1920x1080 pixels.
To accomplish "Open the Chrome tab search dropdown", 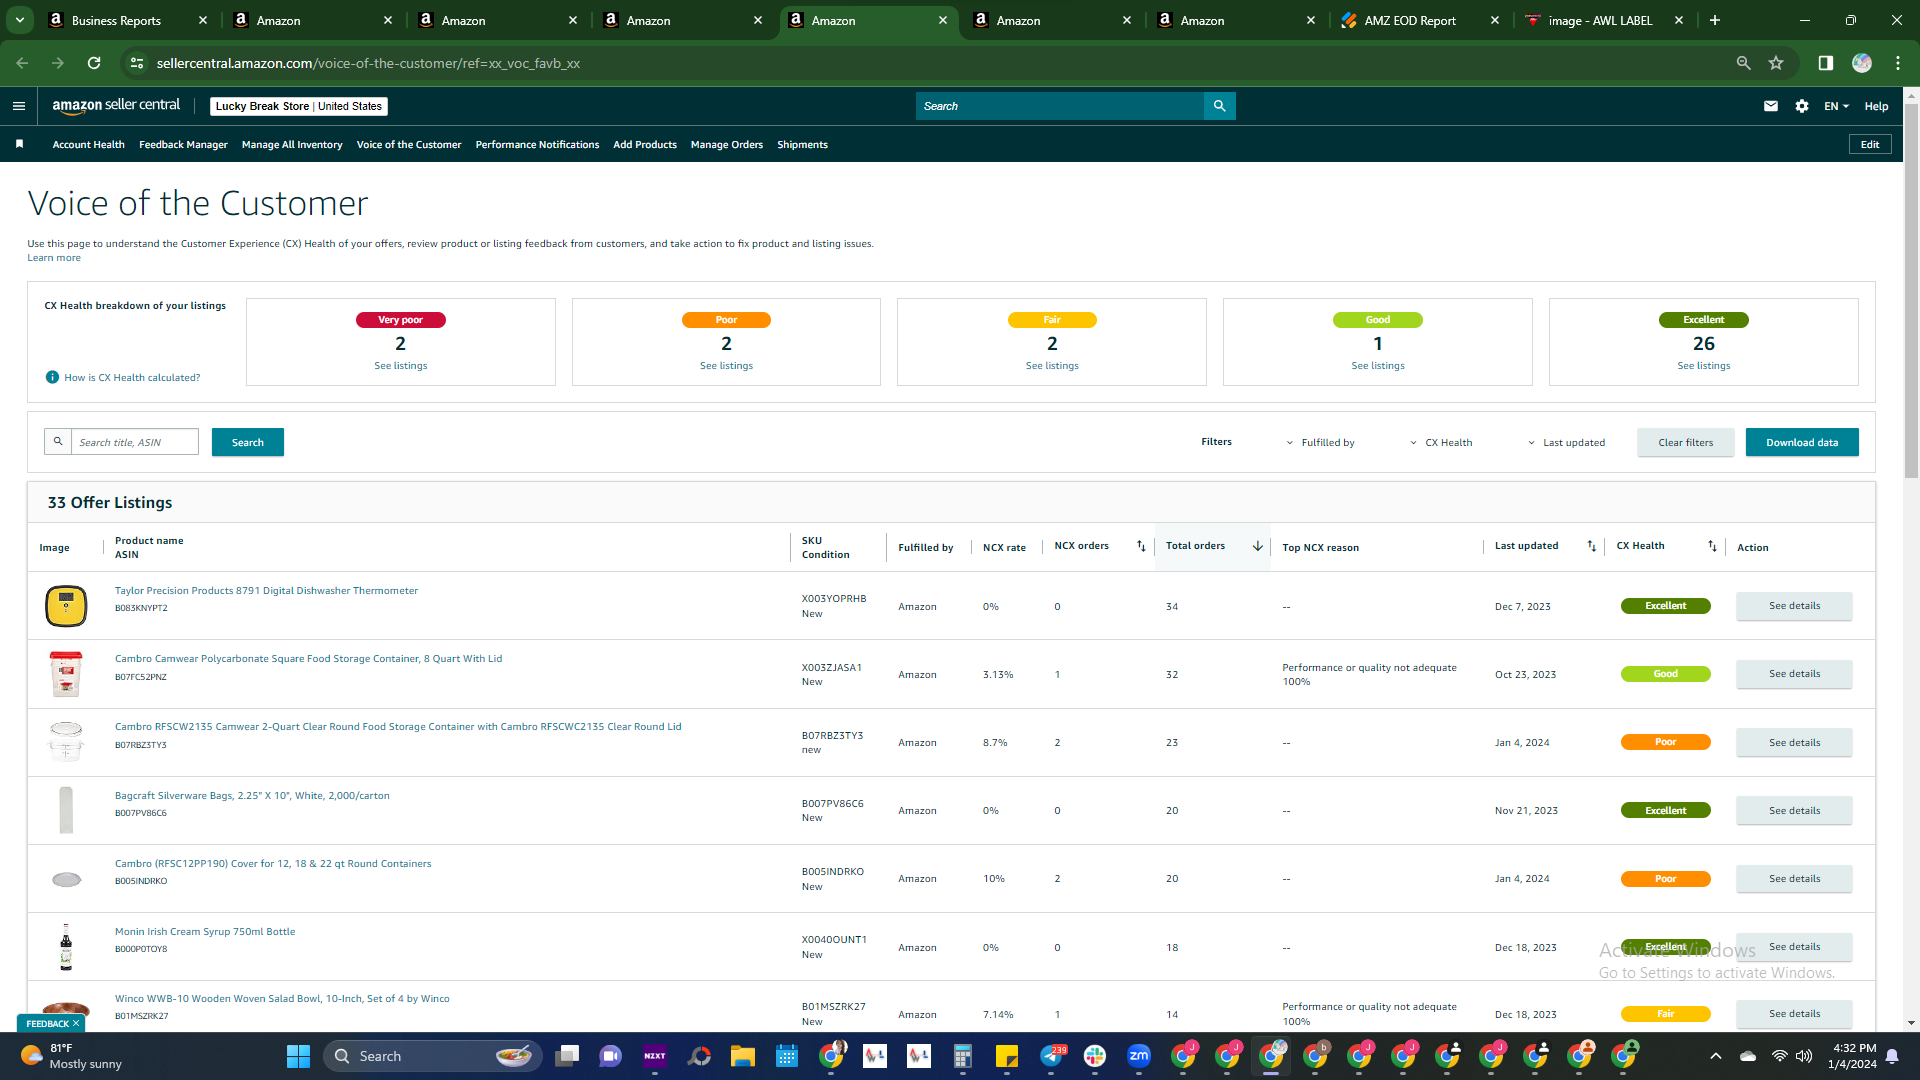I will 20,20.
